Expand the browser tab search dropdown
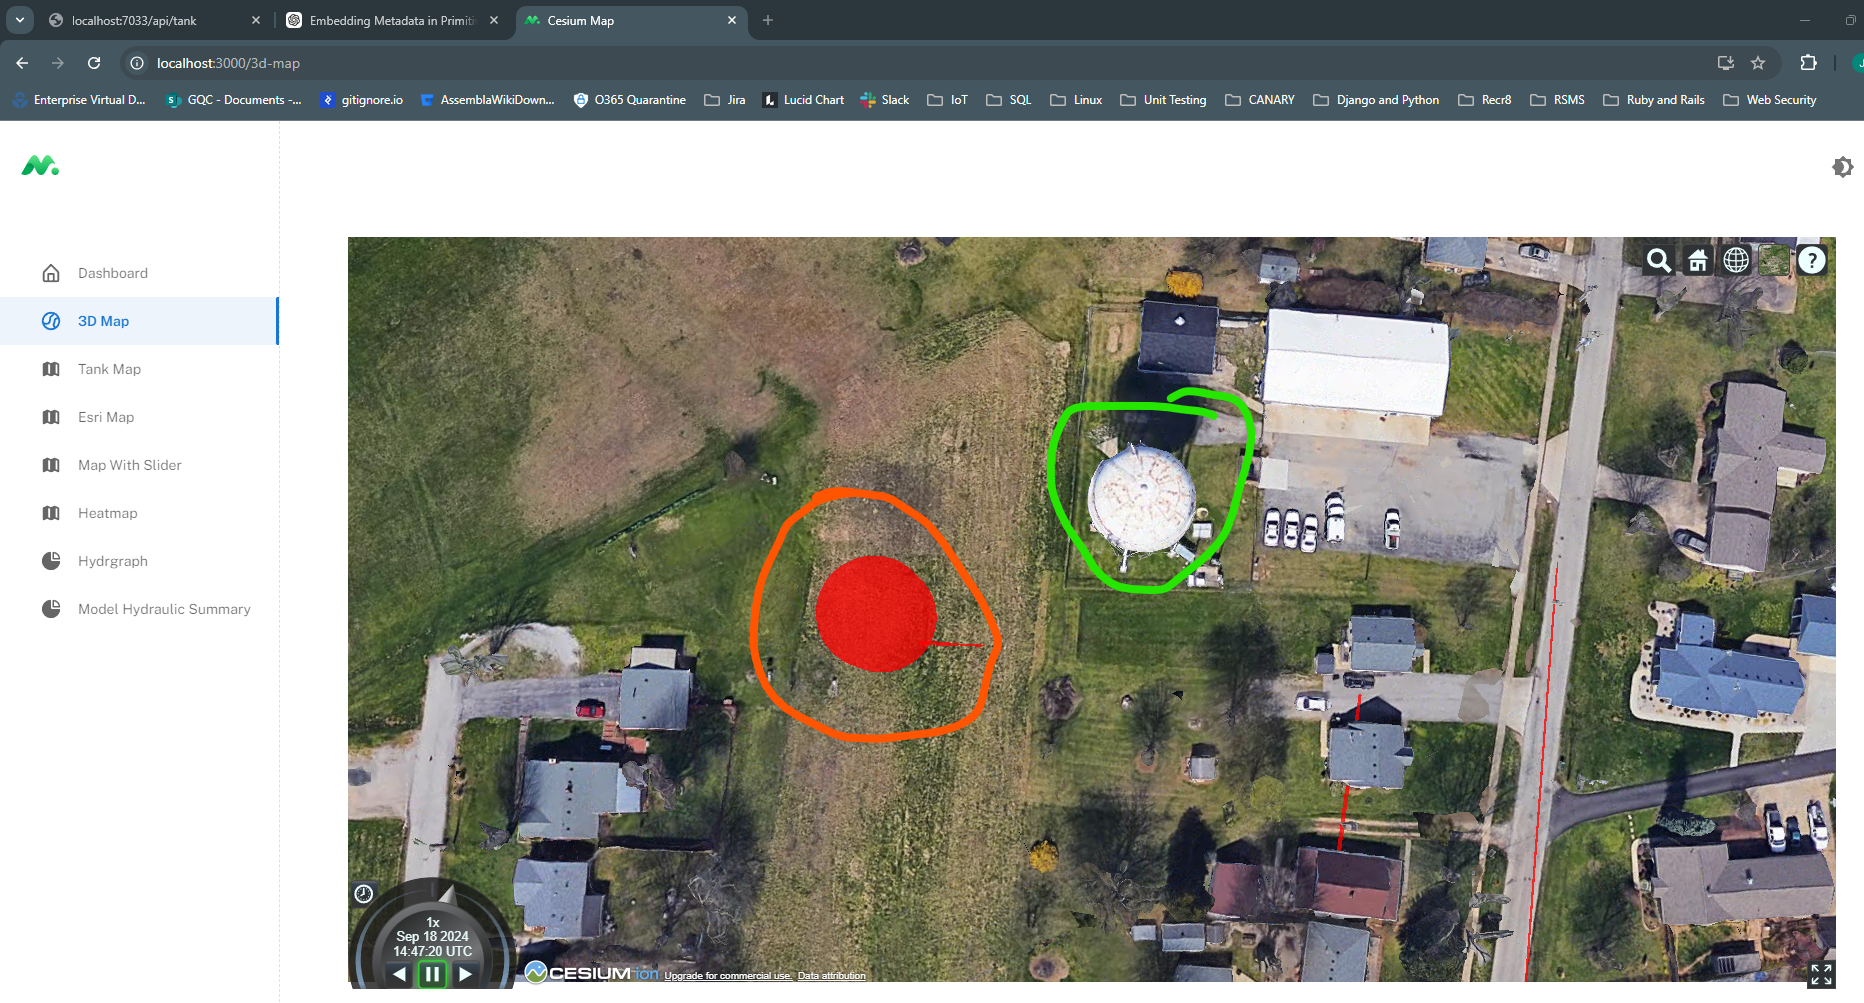The image size is (1864, 1003). tap(20, 20)
